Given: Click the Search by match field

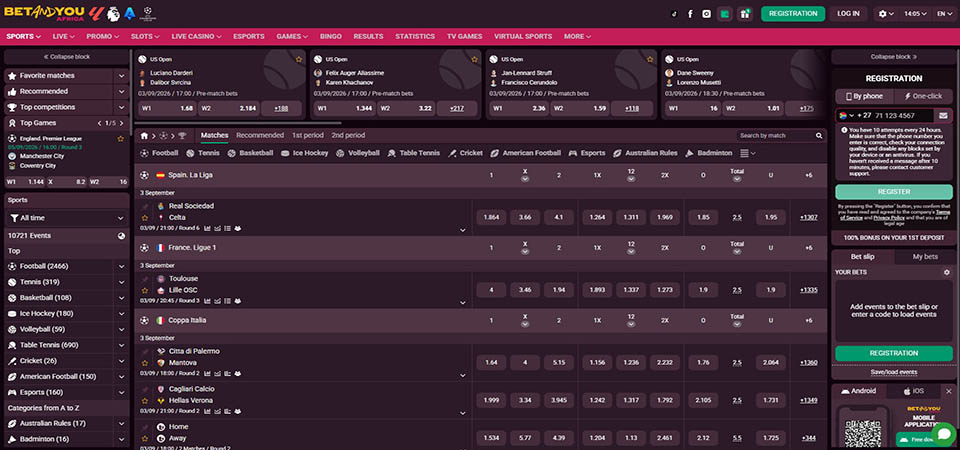Looking at the screenshot, I should coord(775,135).
